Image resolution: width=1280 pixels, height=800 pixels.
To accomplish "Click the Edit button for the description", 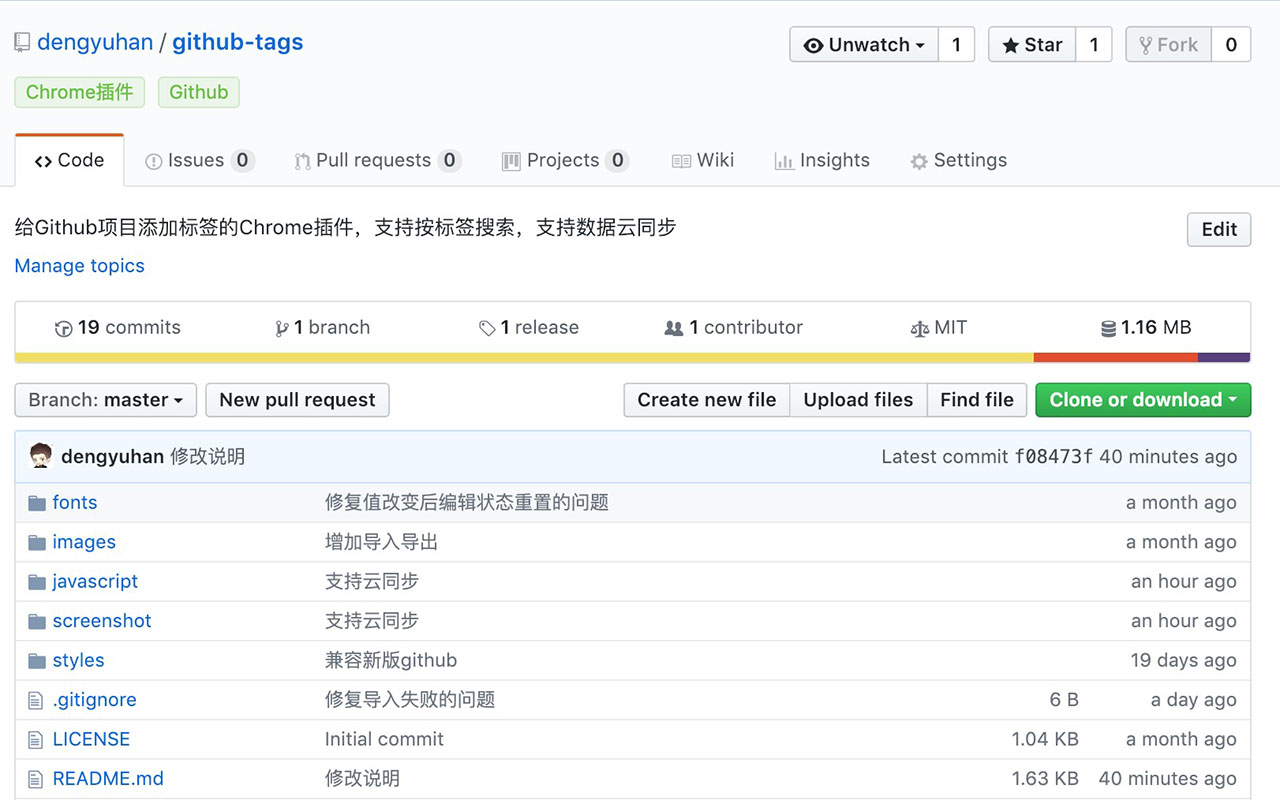I will click(x=1218, y=229).
